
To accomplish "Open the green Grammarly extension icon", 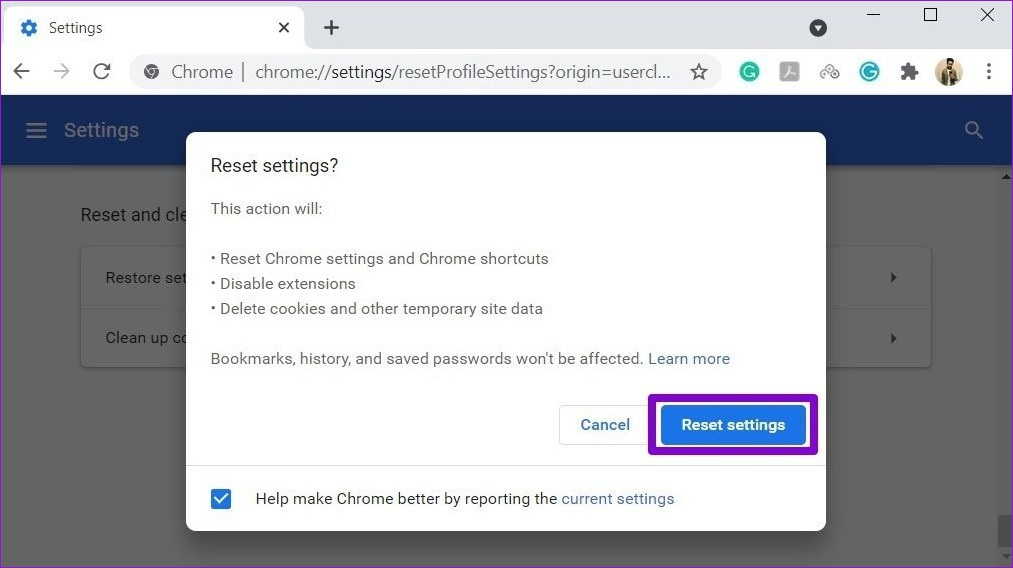I will click(x=749, y=72).
